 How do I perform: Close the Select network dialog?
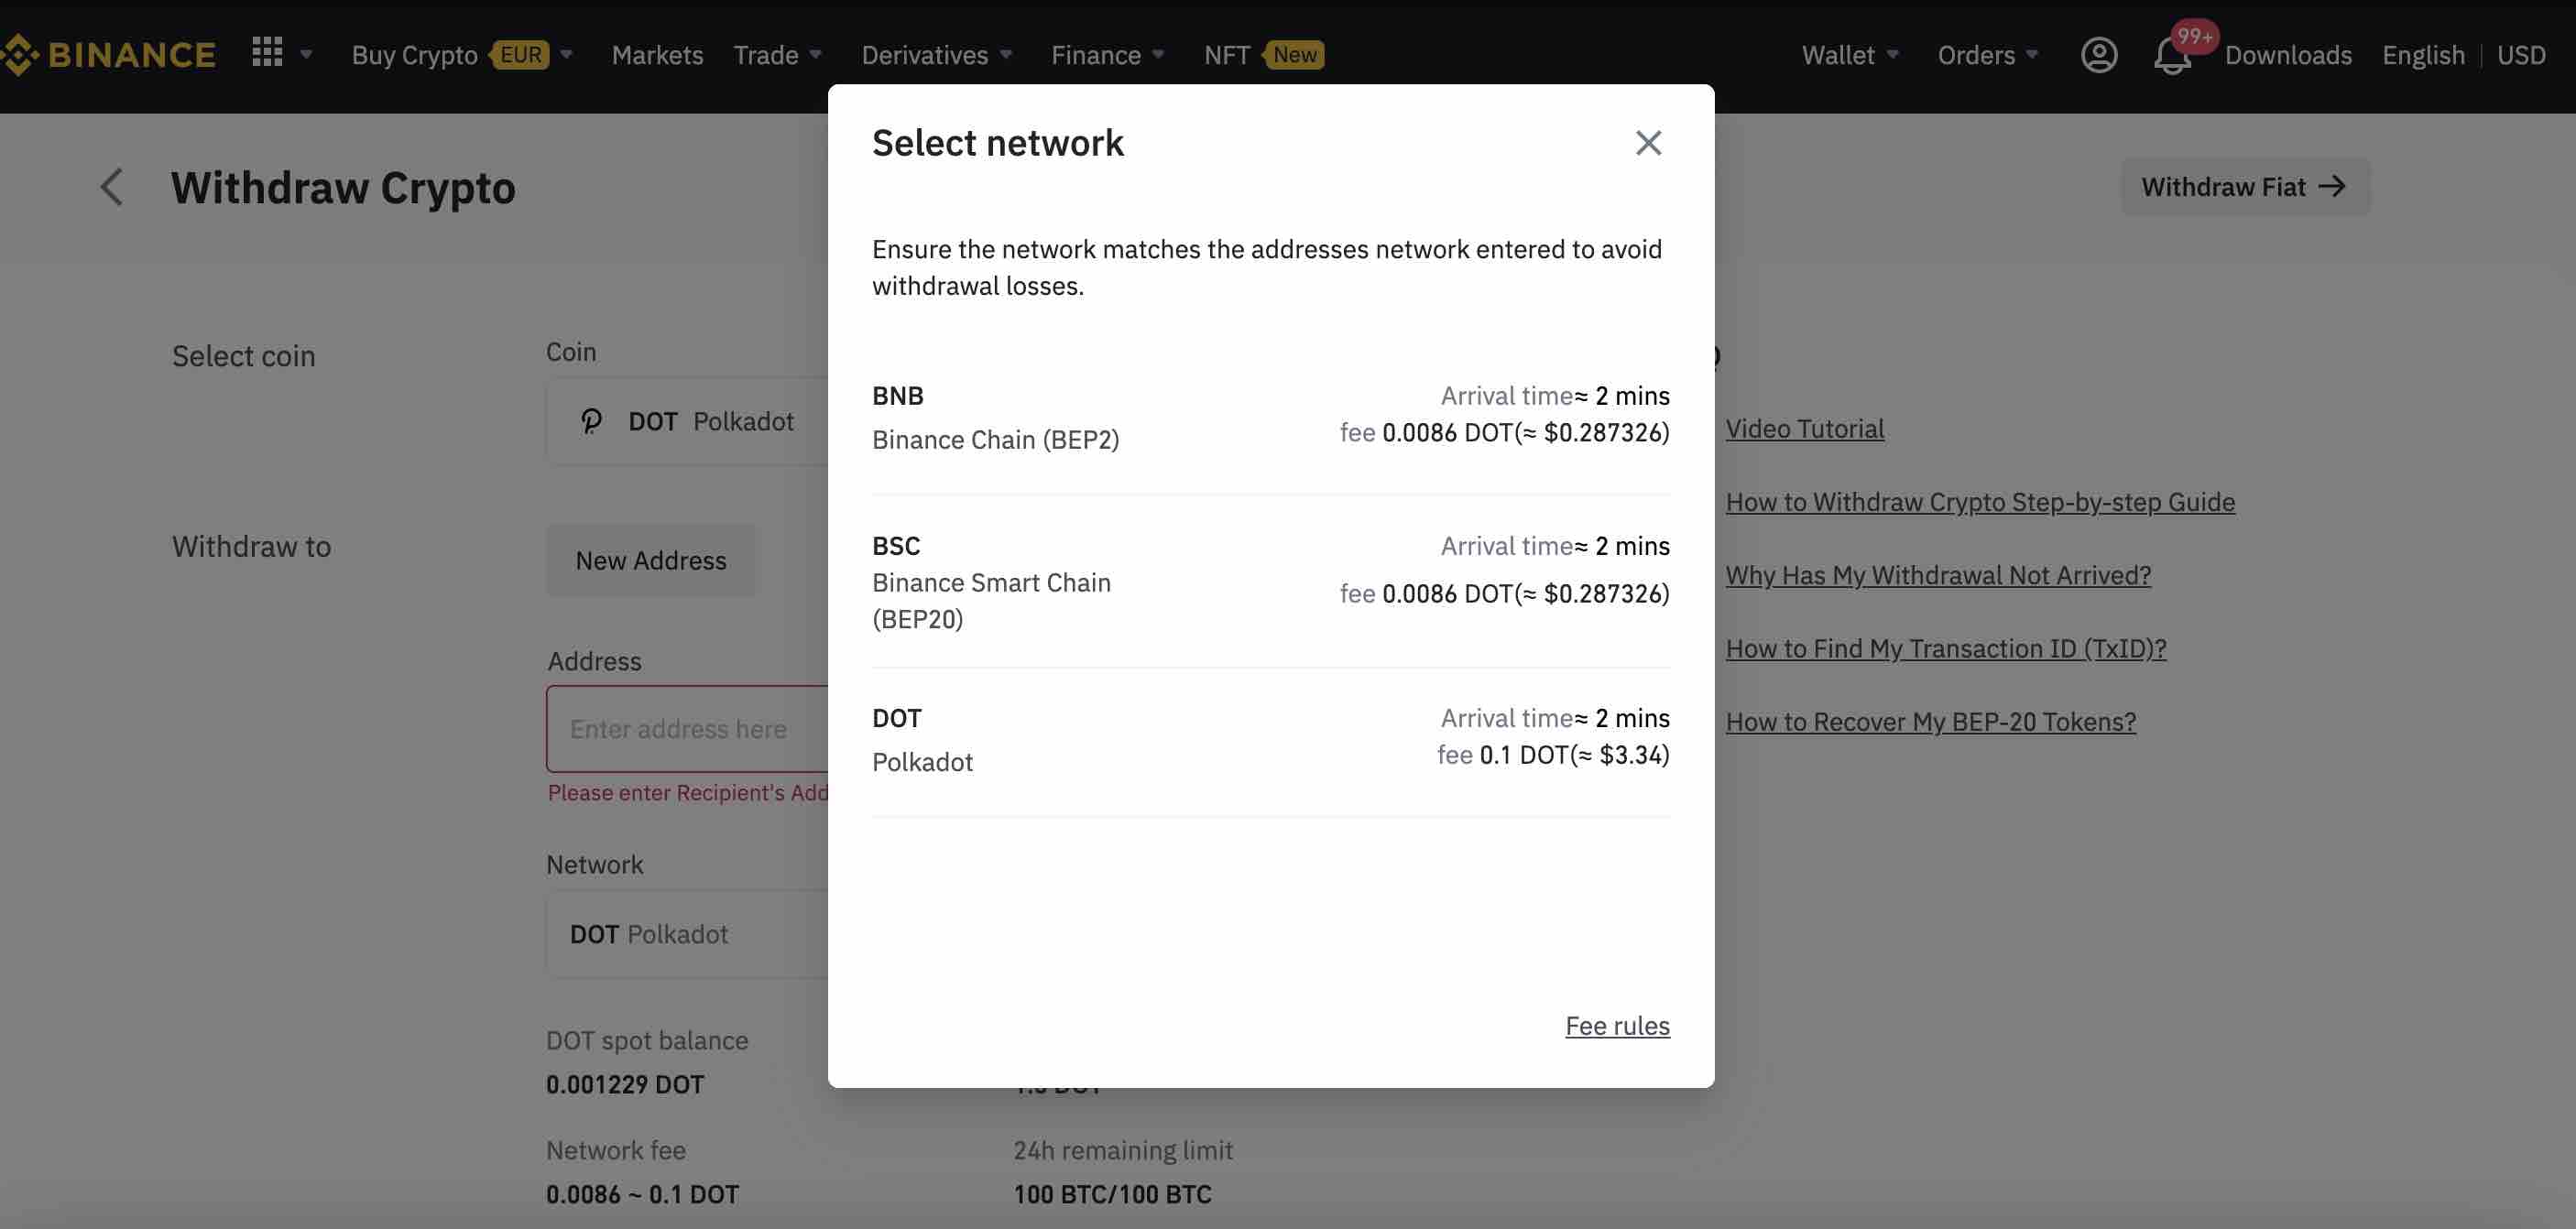(1648, 143)
